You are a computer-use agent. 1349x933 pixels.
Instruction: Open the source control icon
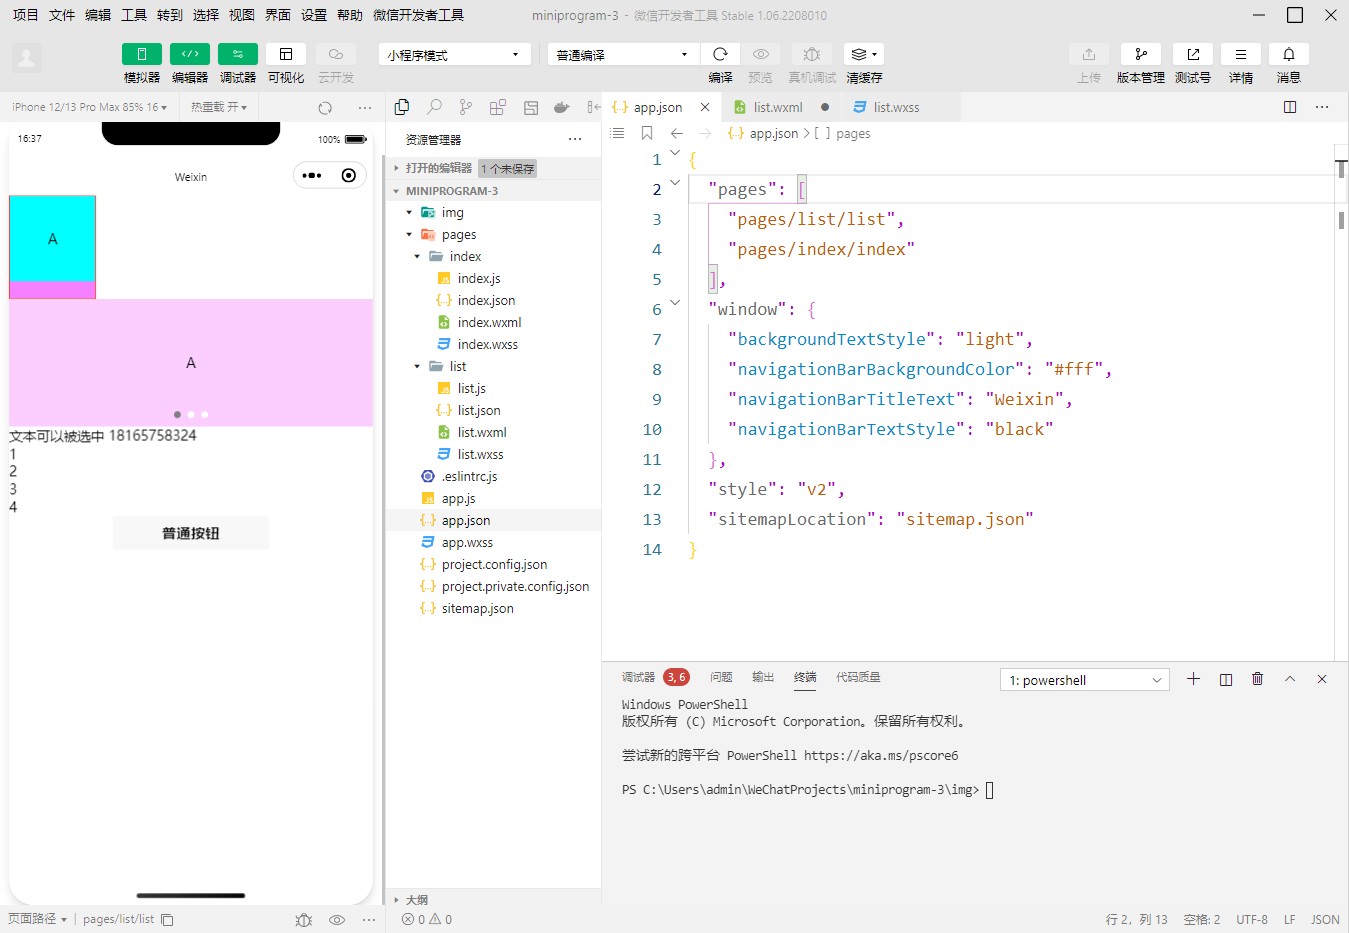pos(466,107)
